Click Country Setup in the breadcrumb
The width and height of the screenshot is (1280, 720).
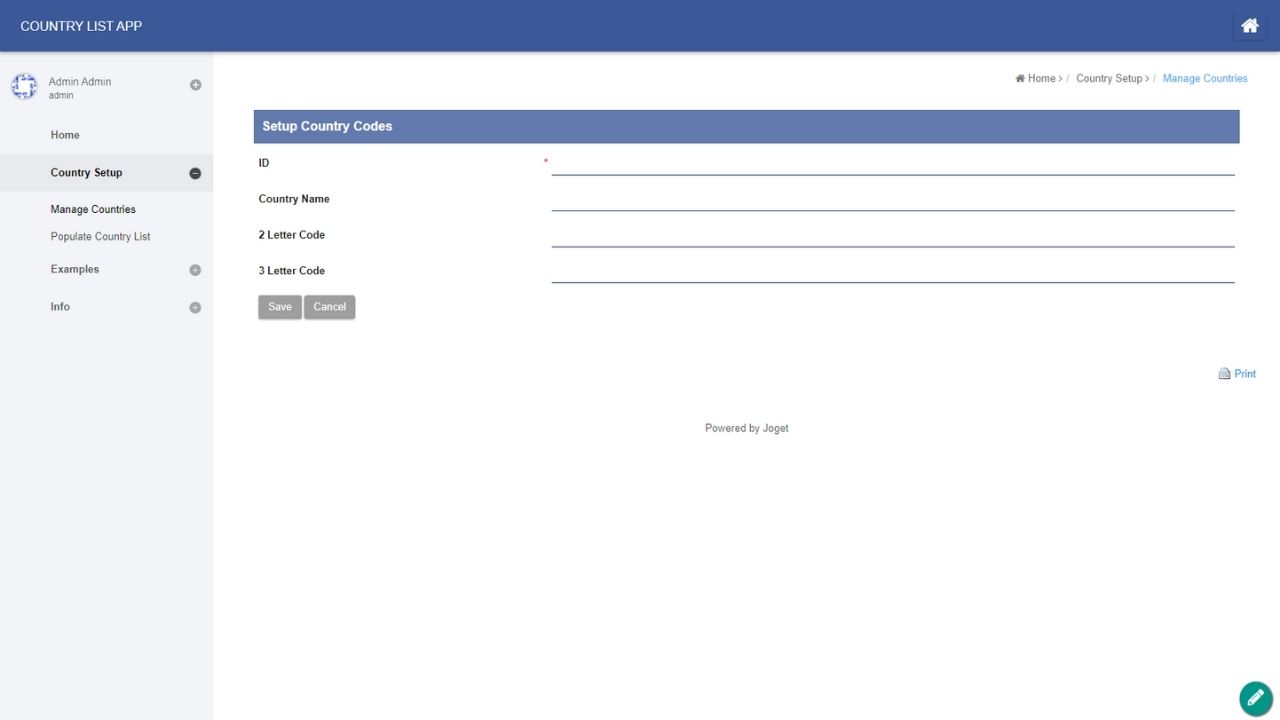[1109, 79]
